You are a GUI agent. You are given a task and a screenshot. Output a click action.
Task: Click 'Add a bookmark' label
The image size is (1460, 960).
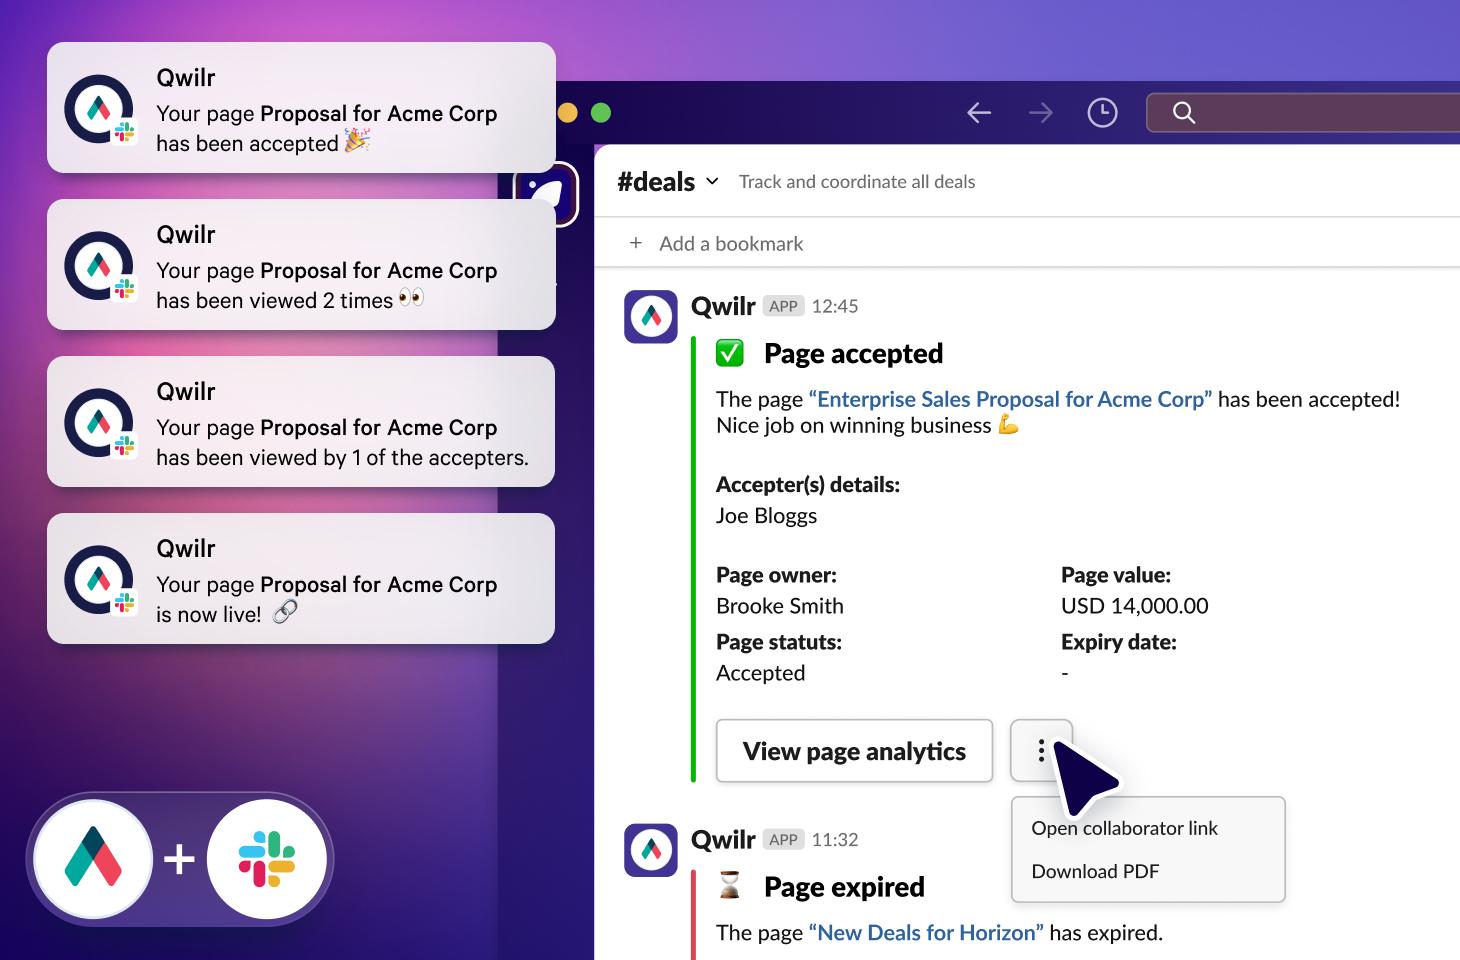tap(731, 244)
